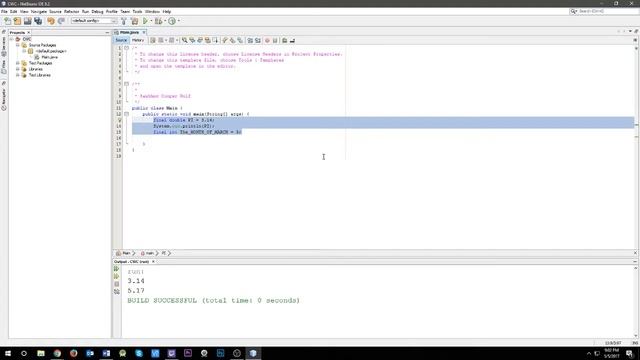Click the New Project toolbar icon
640x360 pixels.
17,21
